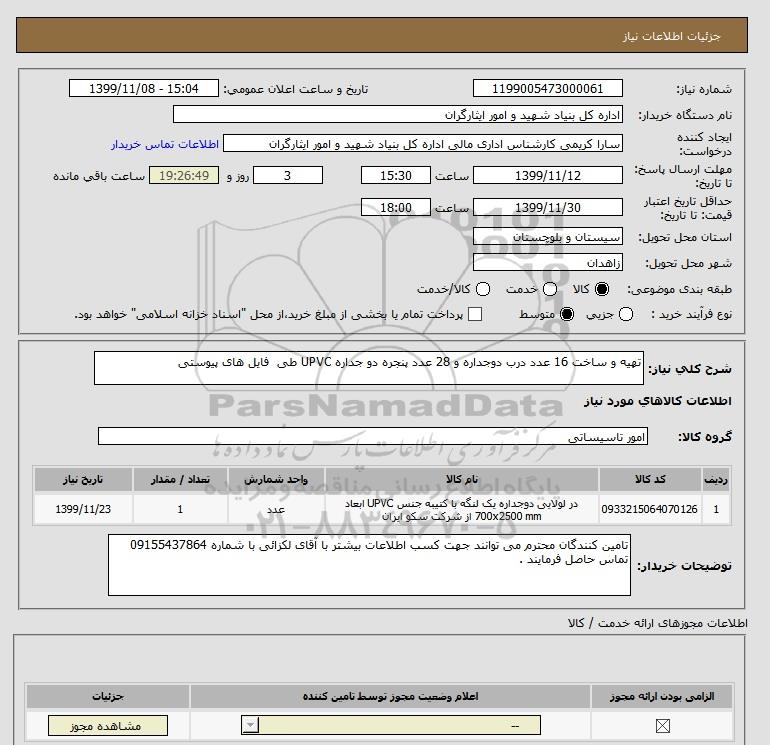Click the buyer notes text area
Screen dimensions: 770x745
click(369, 565)
